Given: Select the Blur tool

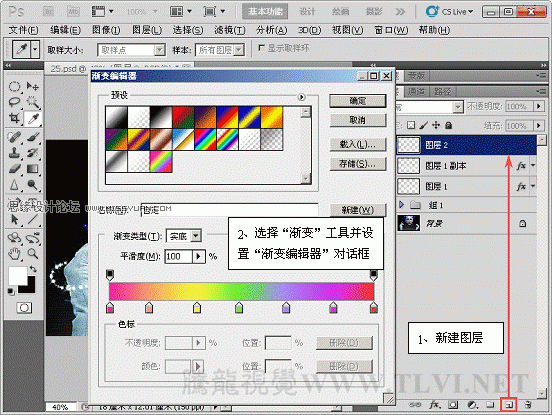Looking at the screenshot, I should point(14,185).
